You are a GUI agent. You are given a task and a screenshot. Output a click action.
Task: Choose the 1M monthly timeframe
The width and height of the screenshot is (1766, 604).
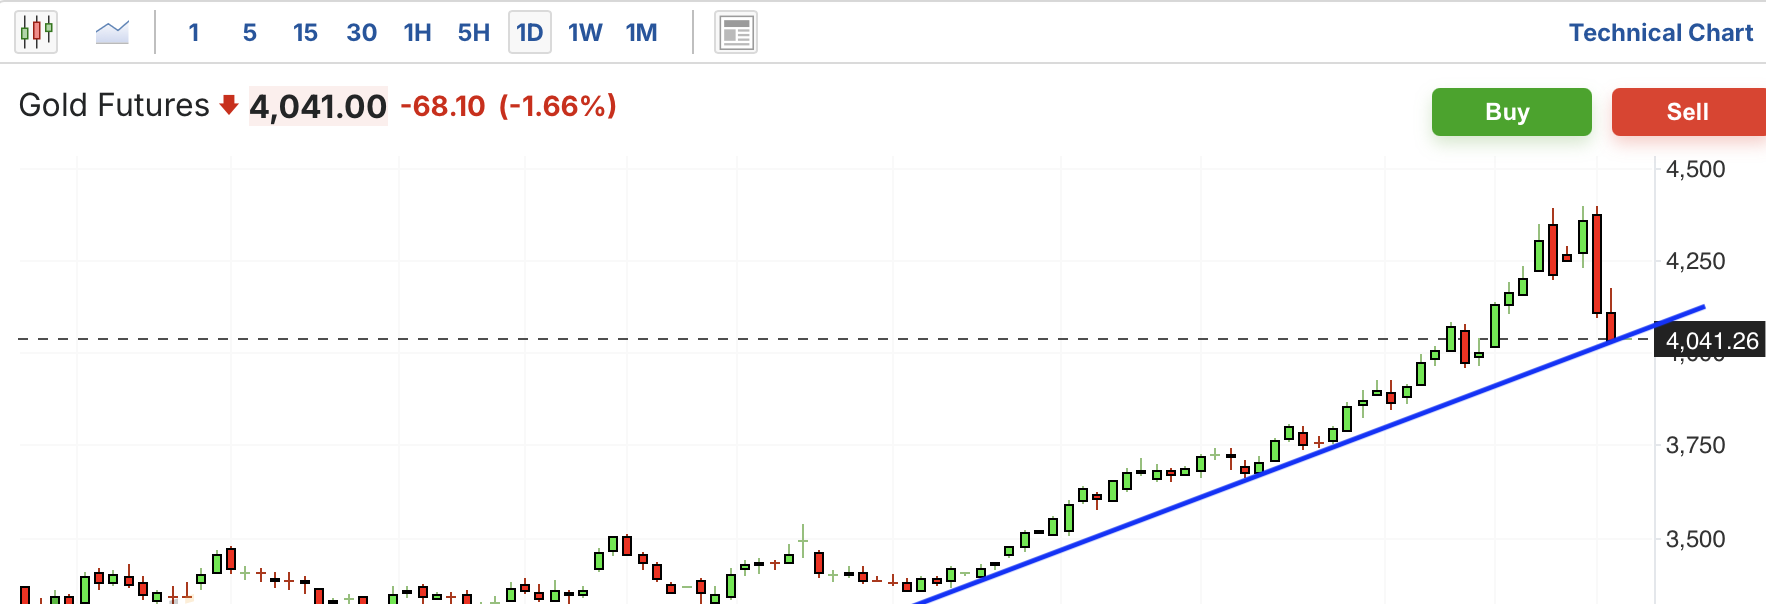point(641,33)
